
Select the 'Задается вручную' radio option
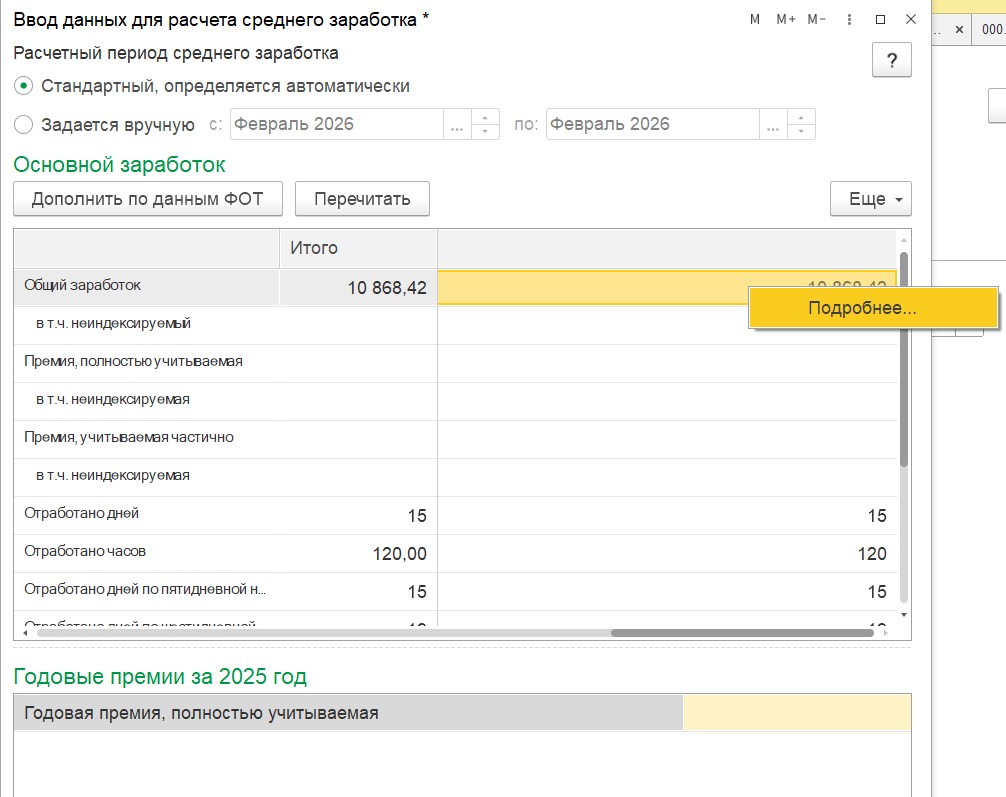25,125
